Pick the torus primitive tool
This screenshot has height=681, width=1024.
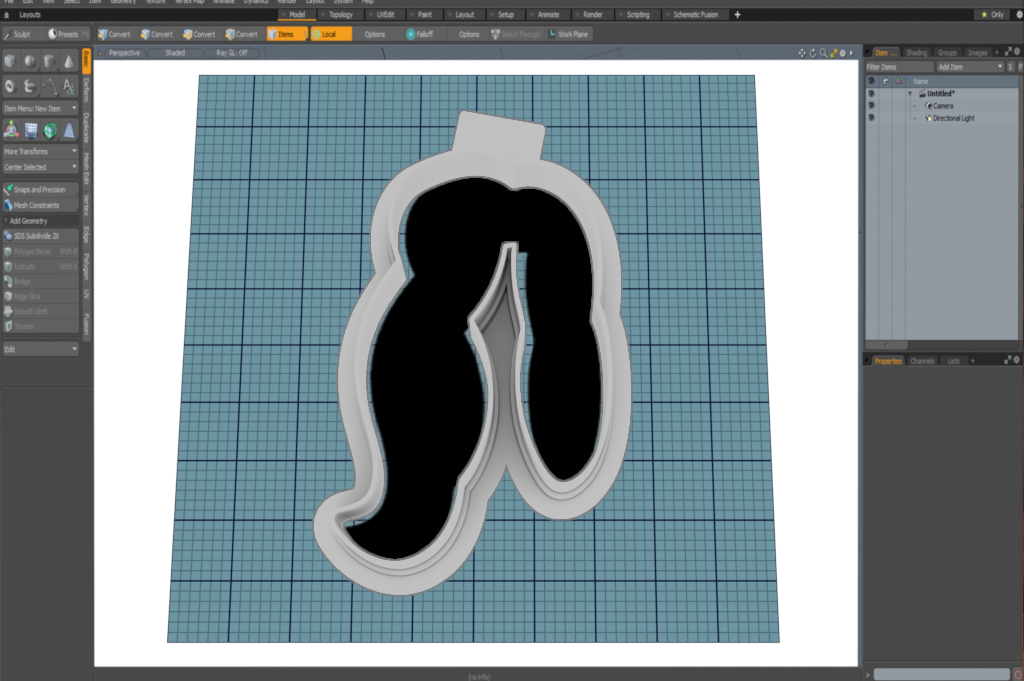[x=11, y=87]
